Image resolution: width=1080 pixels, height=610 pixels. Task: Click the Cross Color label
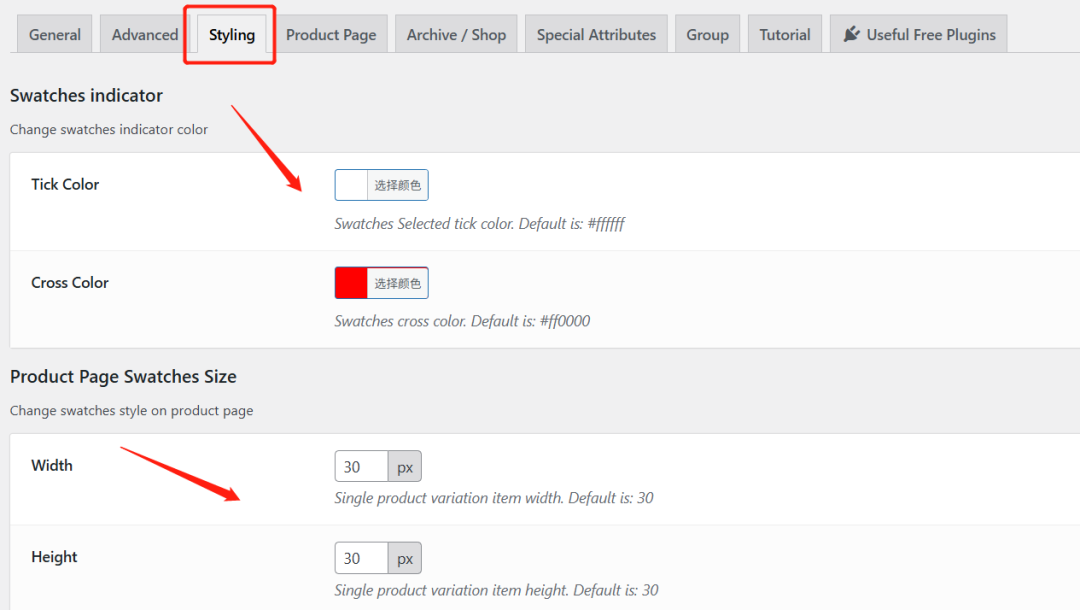tap(70, 282)
